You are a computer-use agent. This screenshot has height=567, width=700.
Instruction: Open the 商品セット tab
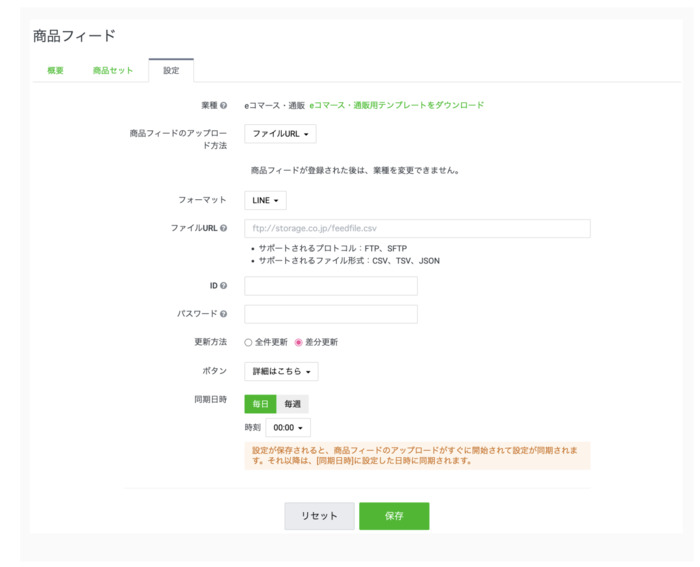pyautogui.click(x=113, y=71)
